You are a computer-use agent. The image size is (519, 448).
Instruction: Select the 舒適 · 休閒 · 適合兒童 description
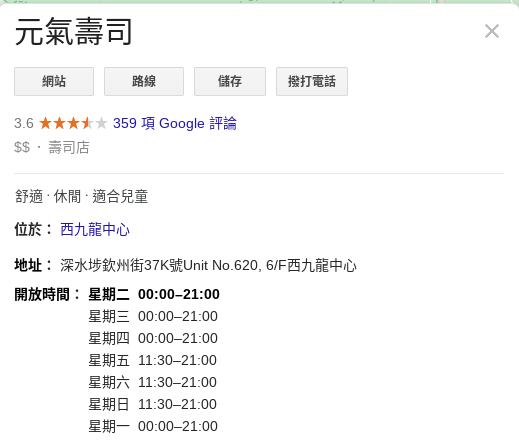pos(81,196)
